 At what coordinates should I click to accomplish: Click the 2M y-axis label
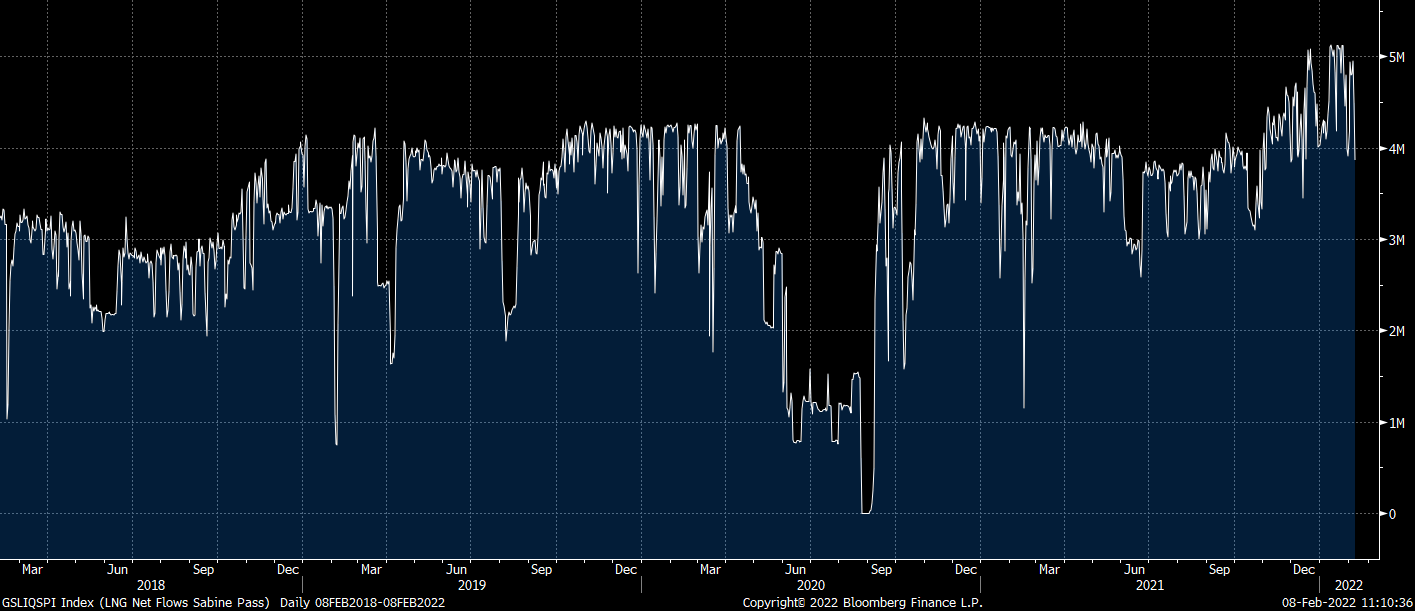click(x=1396, y=331)
